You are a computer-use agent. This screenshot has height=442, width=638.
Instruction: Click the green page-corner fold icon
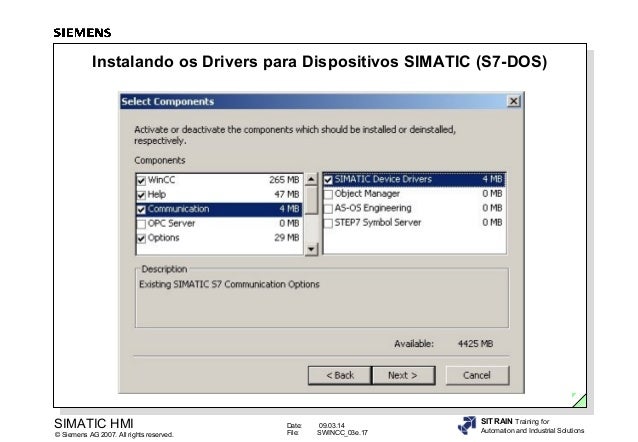[579, 400]
